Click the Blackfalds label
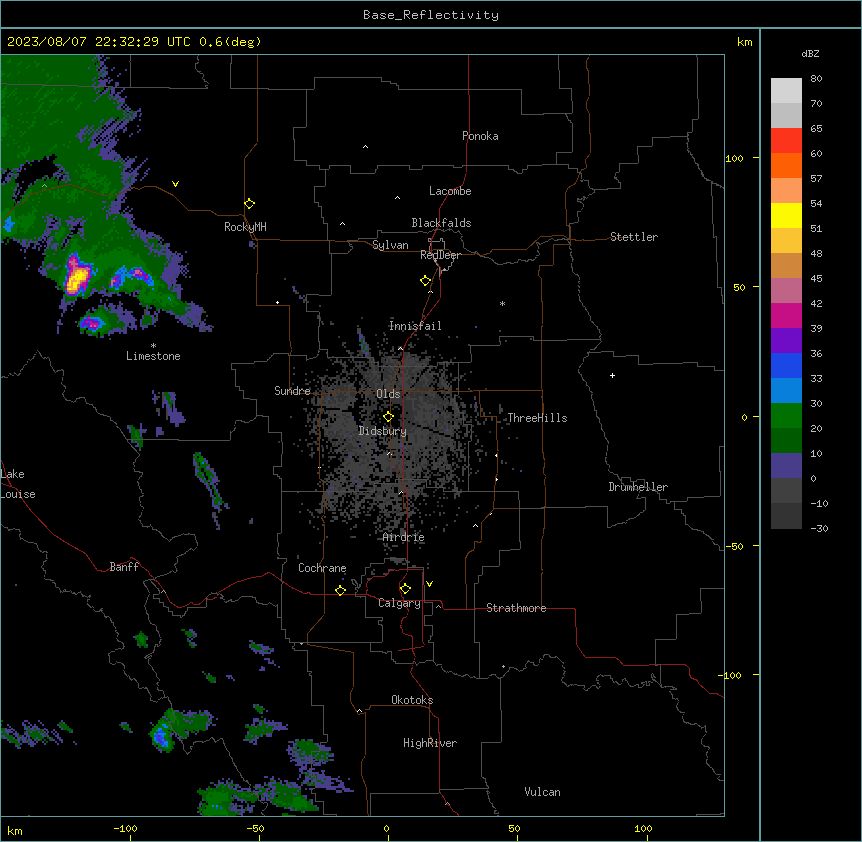 click(x=441, y=223)
